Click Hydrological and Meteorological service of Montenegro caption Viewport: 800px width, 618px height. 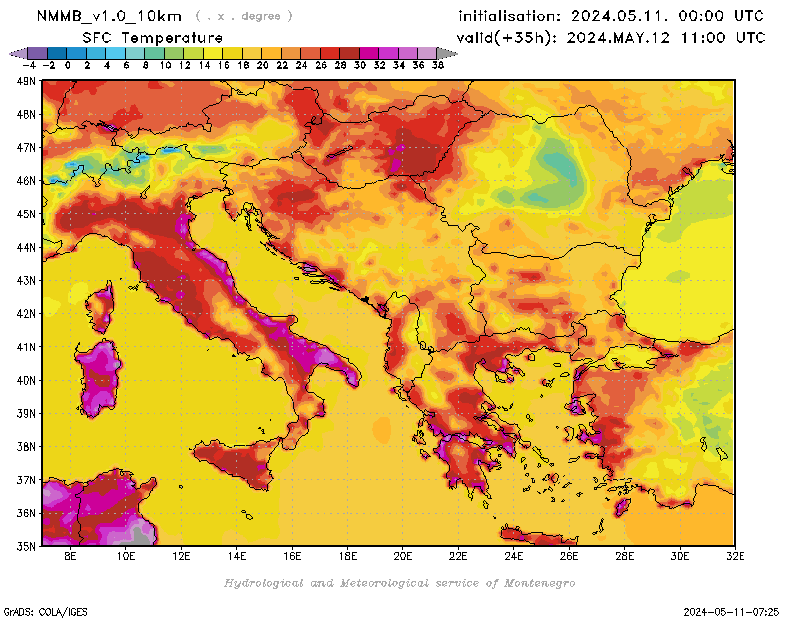click(399, 583)
